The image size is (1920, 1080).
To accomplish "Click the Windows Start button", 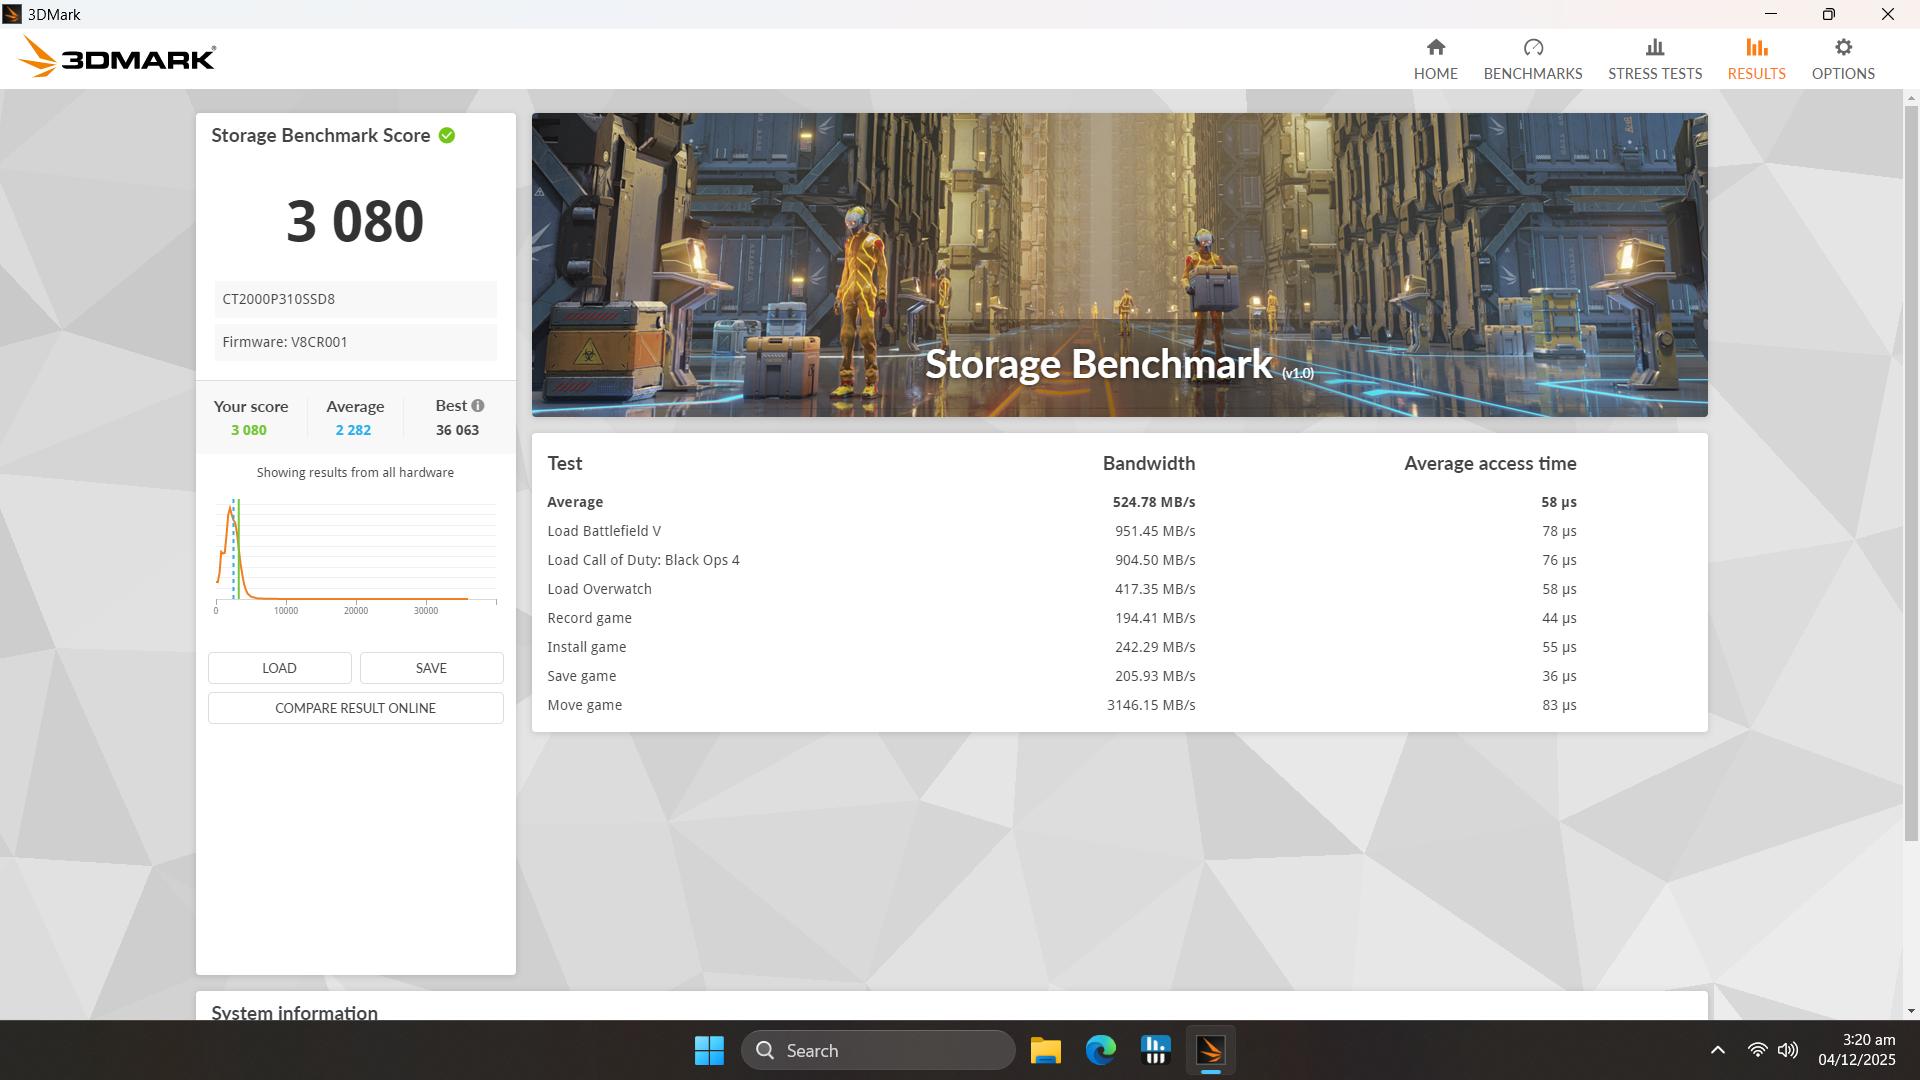I will [709, 1050].
